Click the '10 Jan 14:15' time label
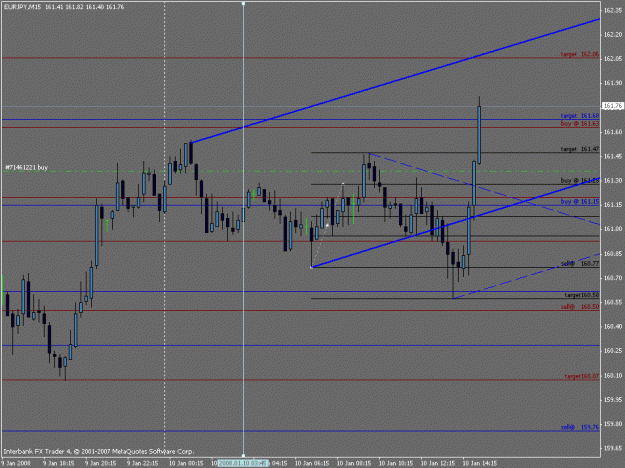Screen dimensions: 625x468 [x=480, y=463]
